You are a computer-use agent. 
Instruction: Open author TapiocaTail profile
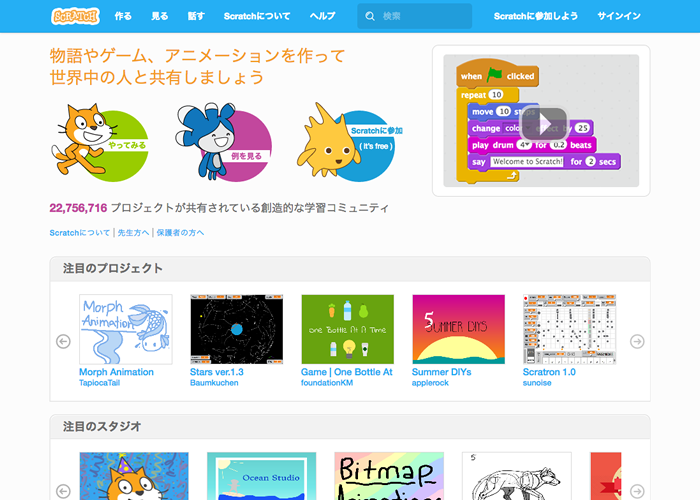pyautogui.click(x=100, y=383)
